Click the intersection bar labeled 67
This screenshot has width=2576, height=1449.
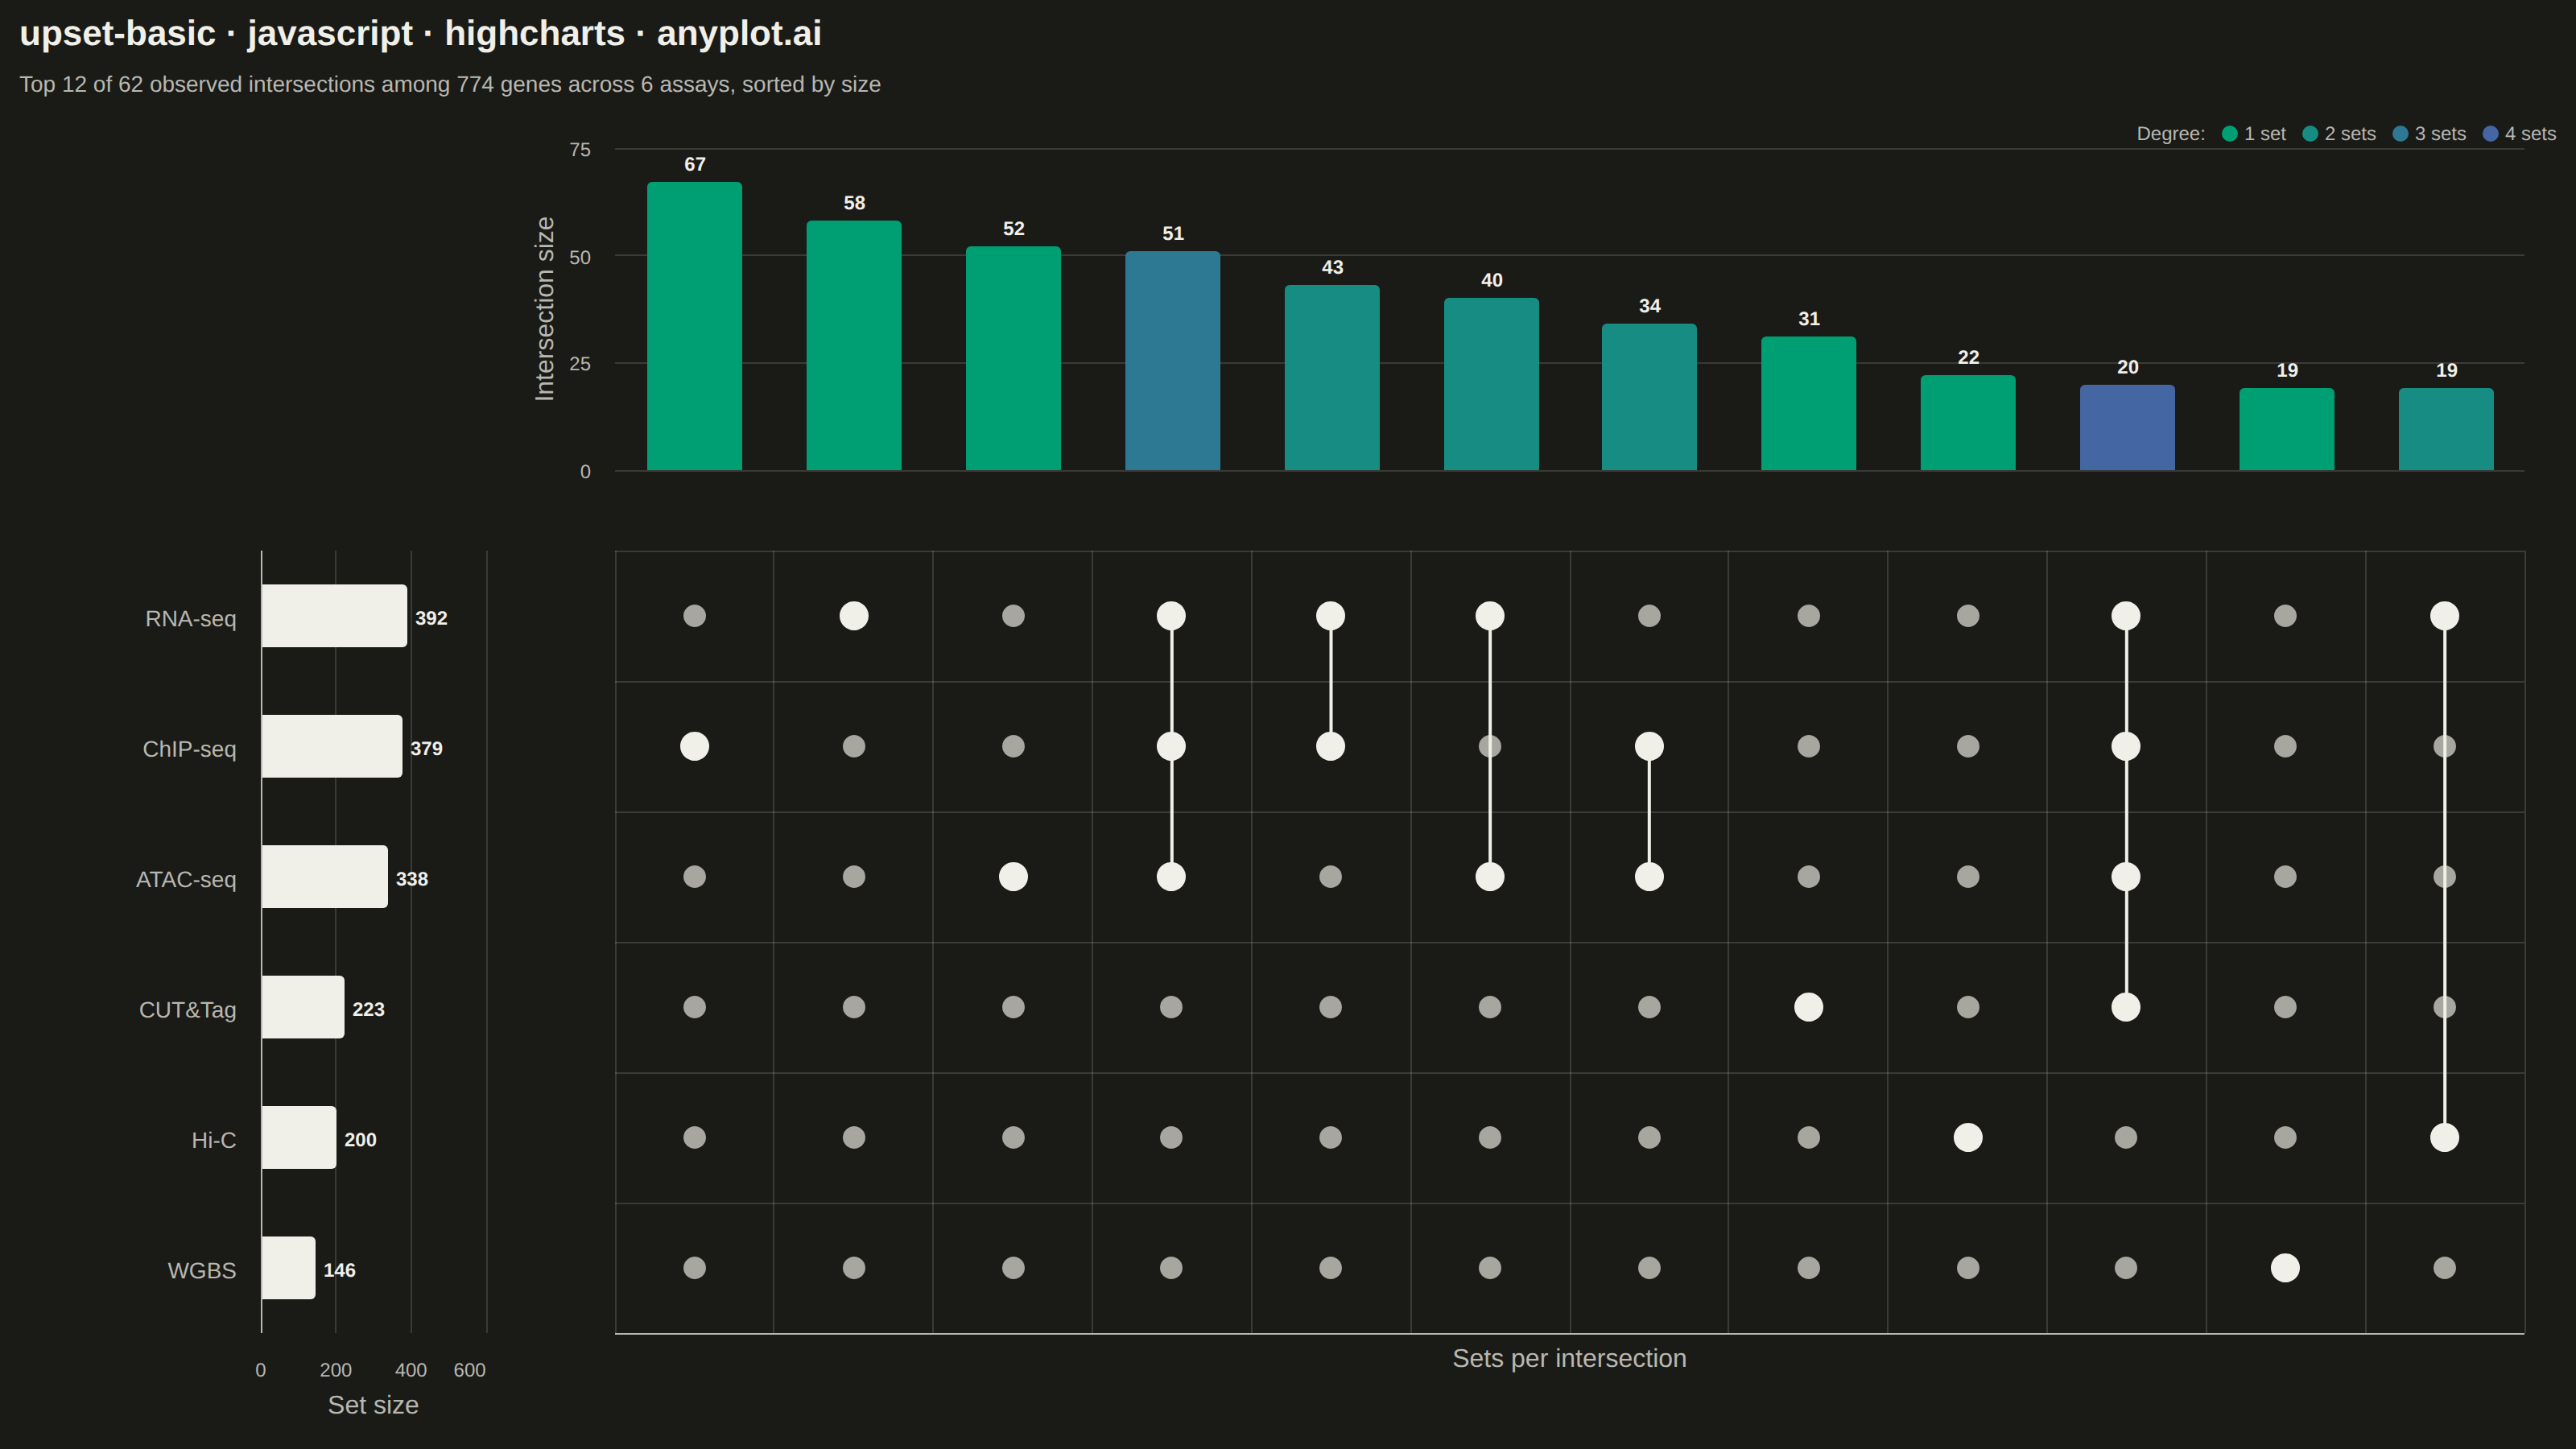694,326
